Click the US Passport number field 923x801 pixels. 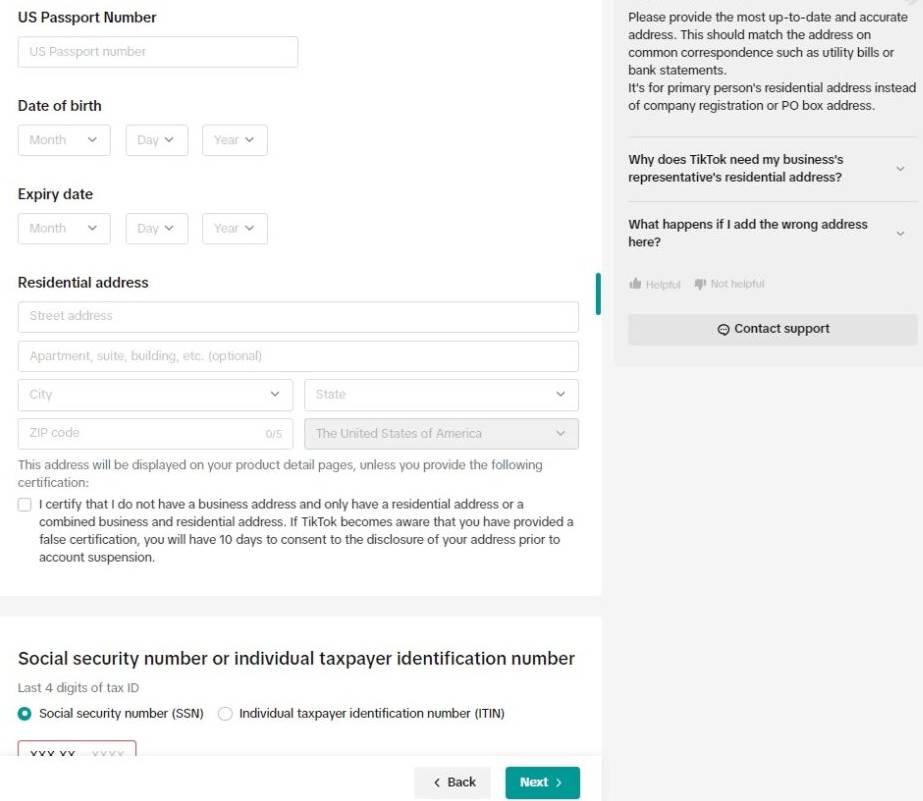pyautogui.click(x=157, y=52)
